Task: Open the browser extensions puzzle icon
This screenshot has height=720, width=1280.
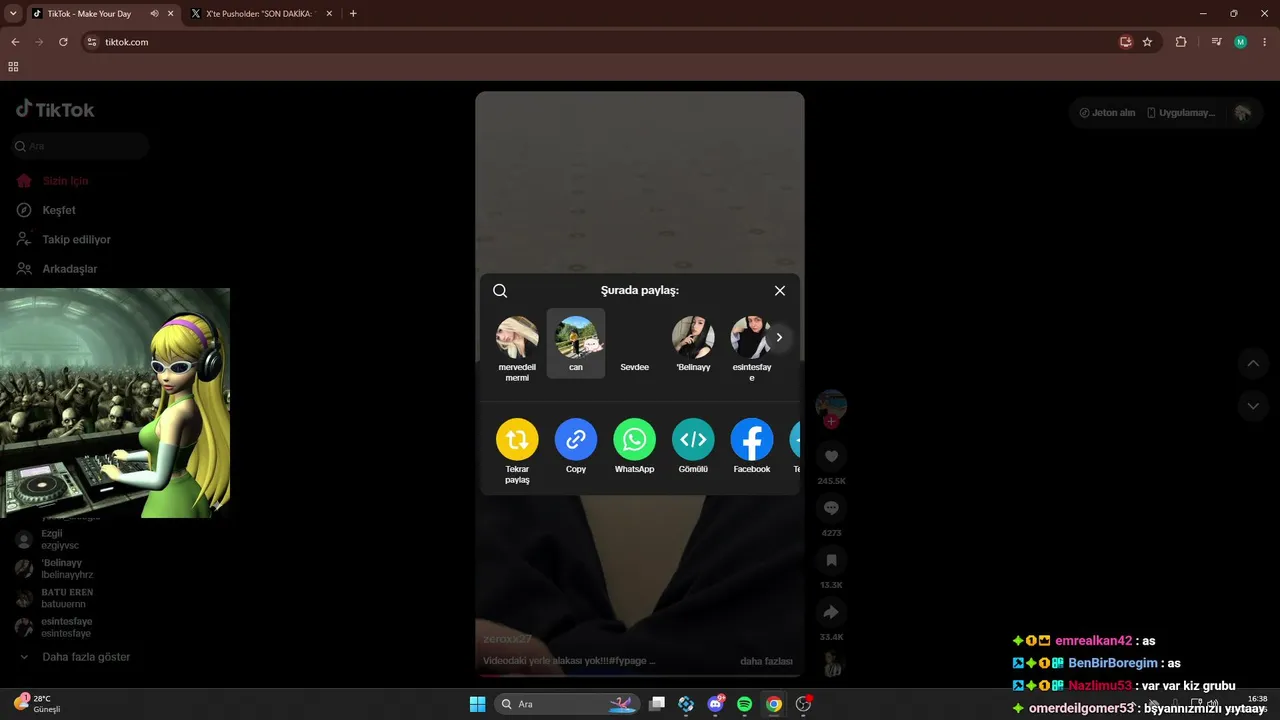Action: point(1181,42)
